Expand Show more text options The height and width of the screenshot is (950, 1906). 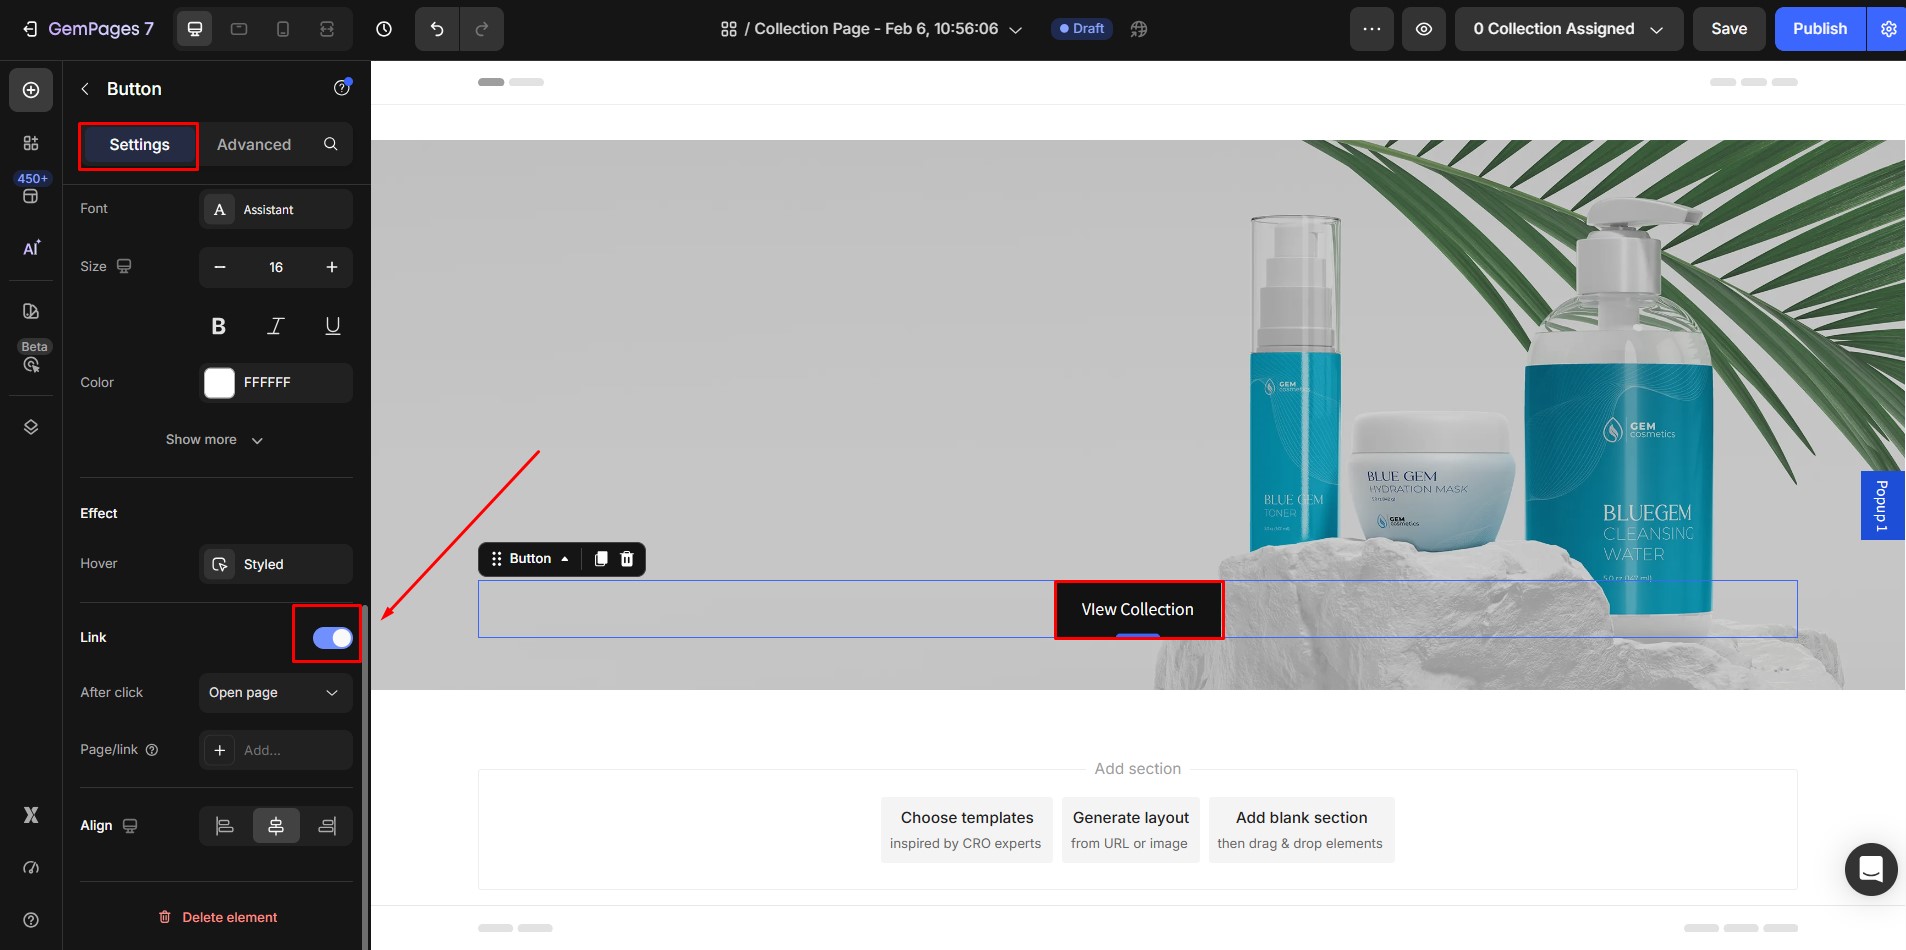[215, 440]
